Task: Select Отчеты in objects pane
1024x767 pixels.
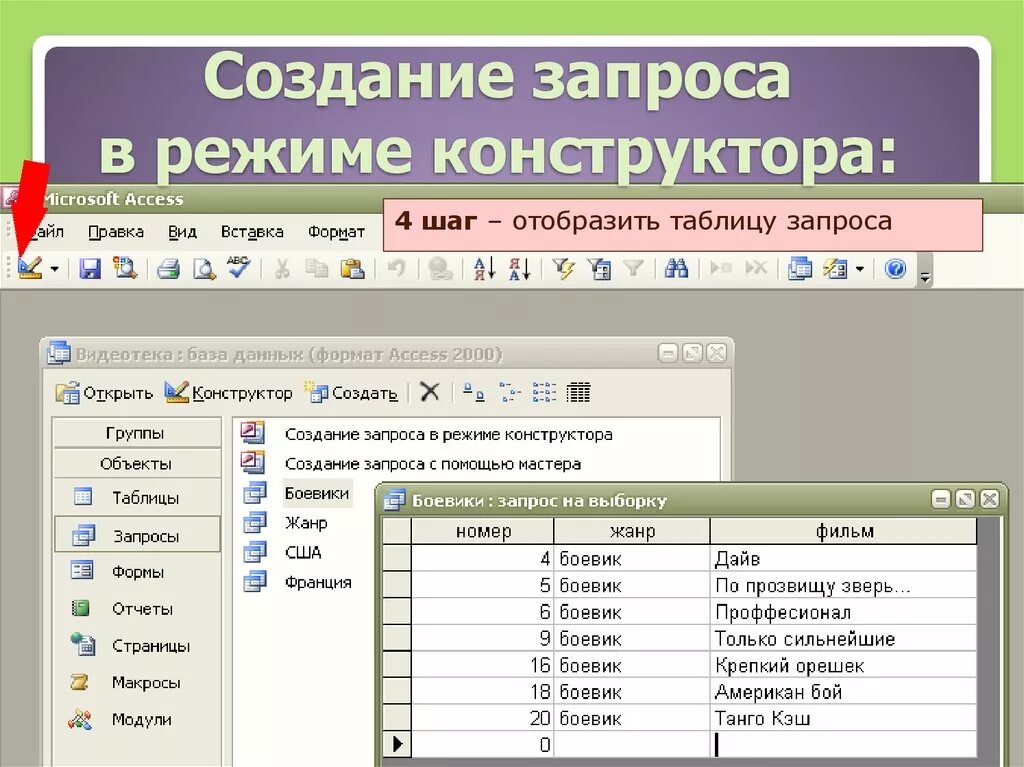Action: pos(136,608)
